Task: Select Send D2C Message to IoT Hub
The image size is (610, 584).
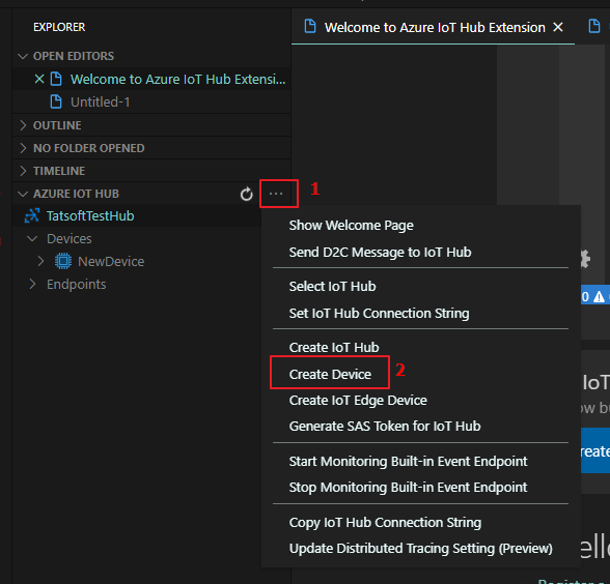Action: coord(380,251)
